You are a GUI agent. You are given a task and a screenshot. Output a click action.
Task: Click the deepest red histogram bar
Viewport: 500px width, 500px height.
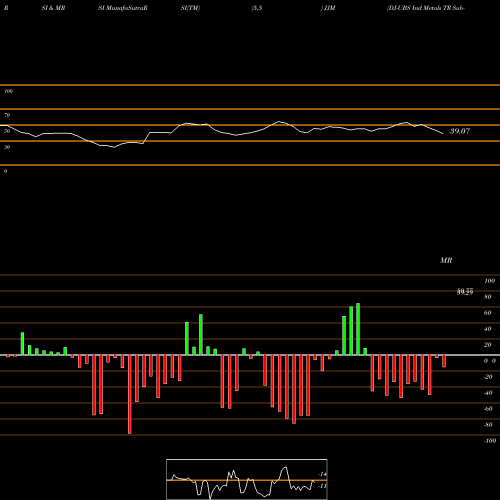(x=130, y=394)
